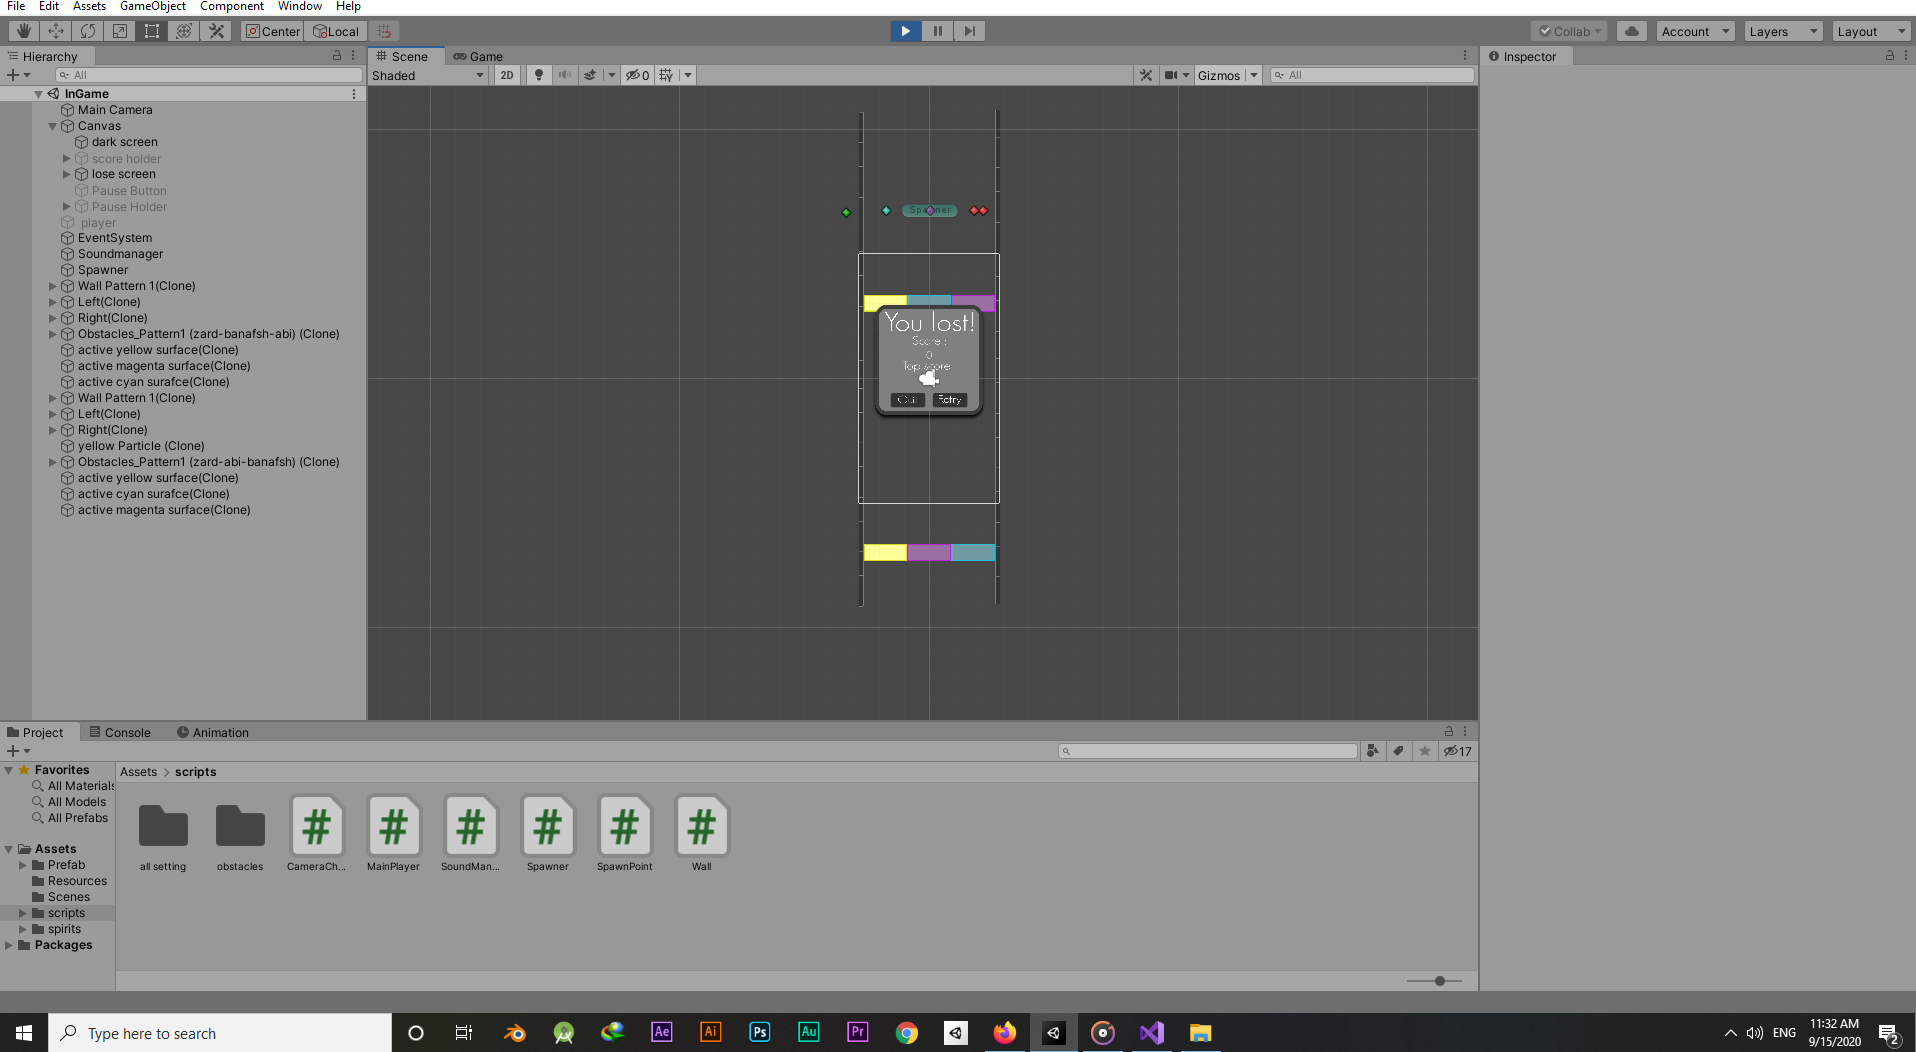Click the Step frame button

click(969, 31)
